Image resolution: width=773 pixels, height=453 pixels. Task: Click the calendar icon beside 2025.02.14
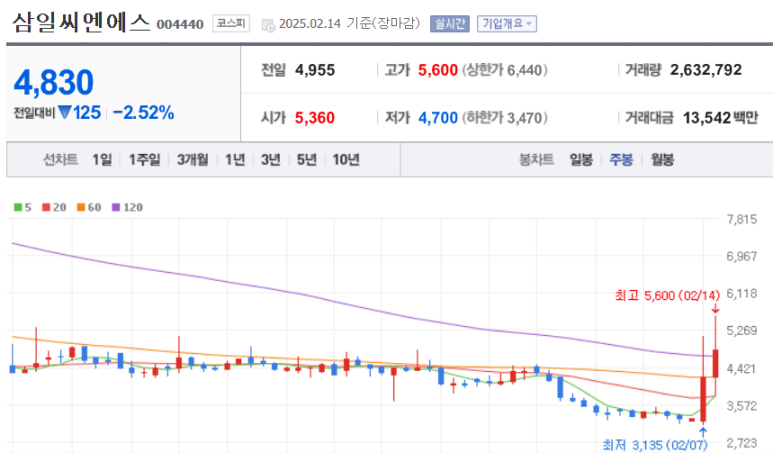click(268, 25)
